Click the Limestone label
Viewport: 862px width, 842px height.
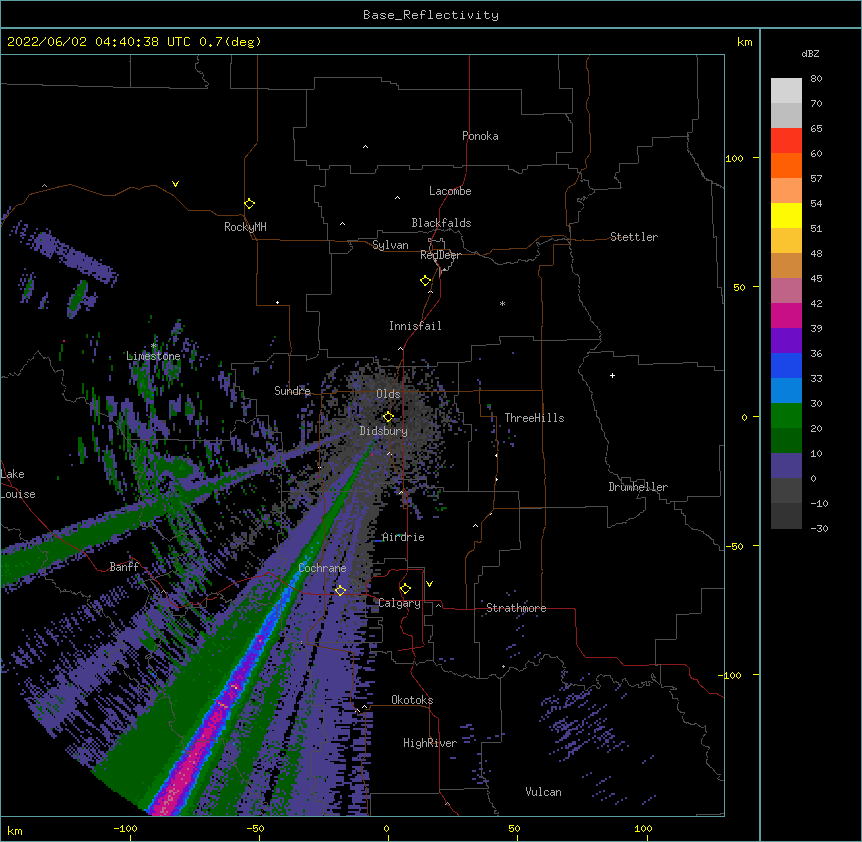(153, 356)
